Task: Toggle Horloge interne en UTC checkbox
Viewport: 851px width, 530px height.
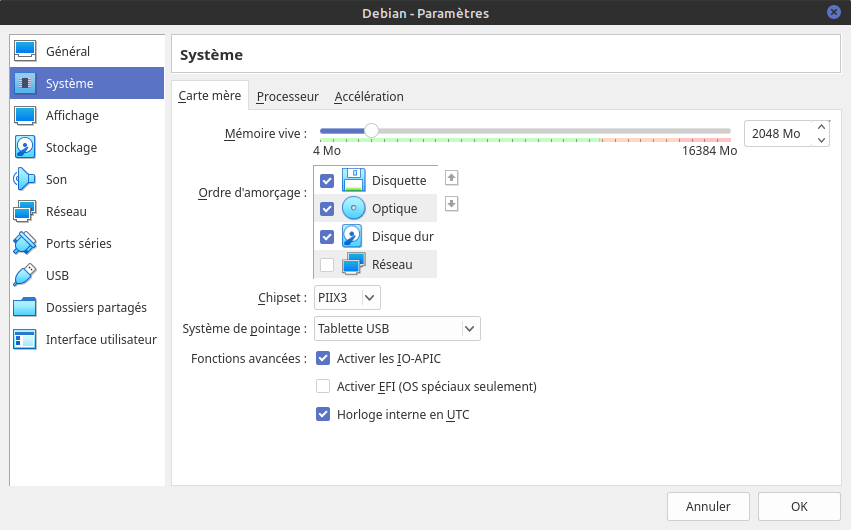Action: (323, 414)
